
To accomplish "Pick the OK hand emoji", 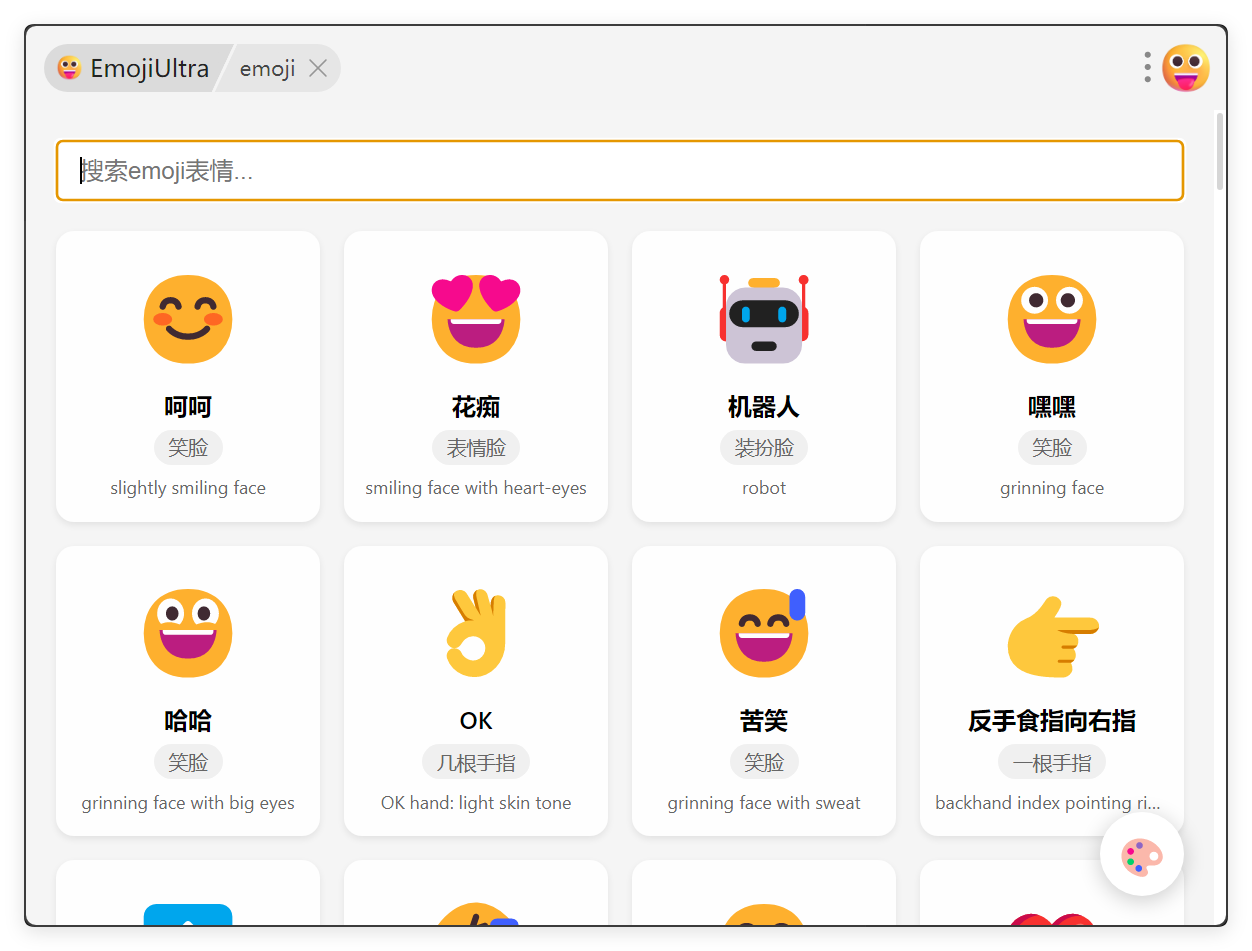I will [476, 633].
